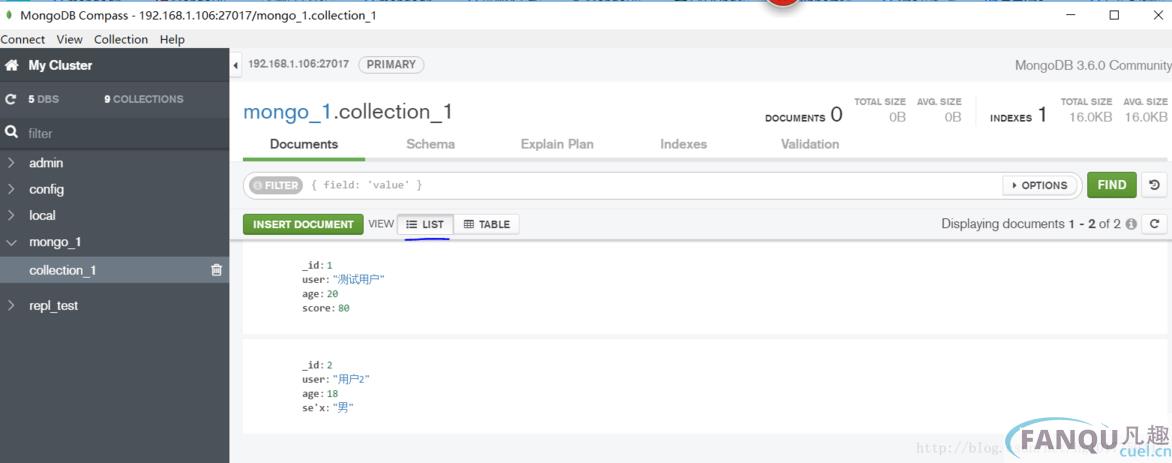Image resolution: width=1172 pixels, height=463 pixels.
Task: Click the age: 18 field
Action: tap(320, 393)
